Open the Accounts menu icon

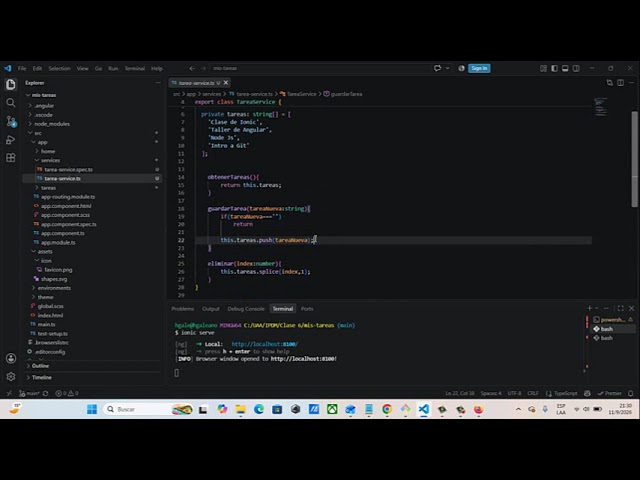(11, 358)
